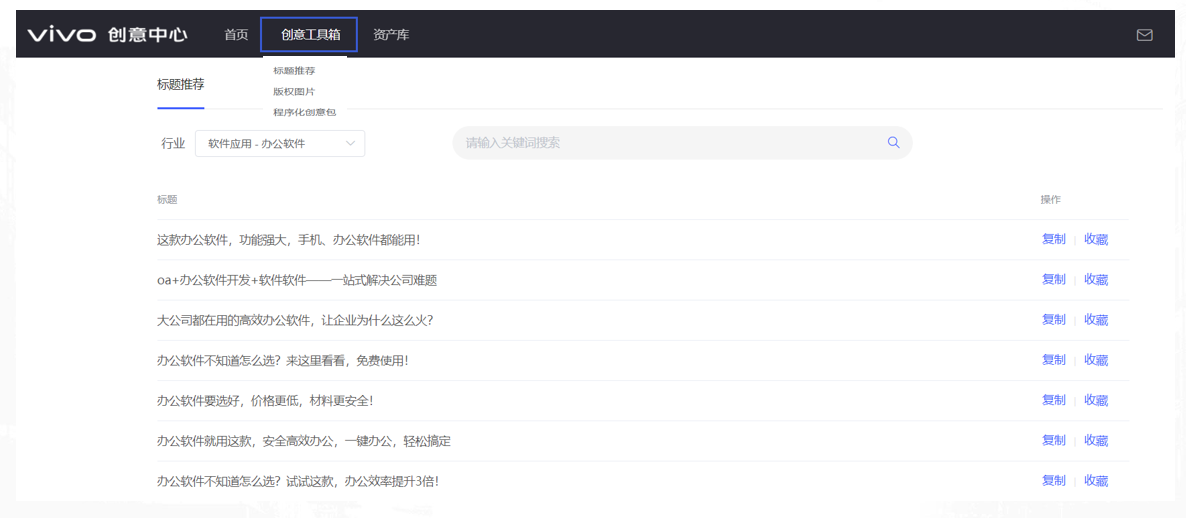Favorite the 办公软件要选好 title

point(1096,400)
